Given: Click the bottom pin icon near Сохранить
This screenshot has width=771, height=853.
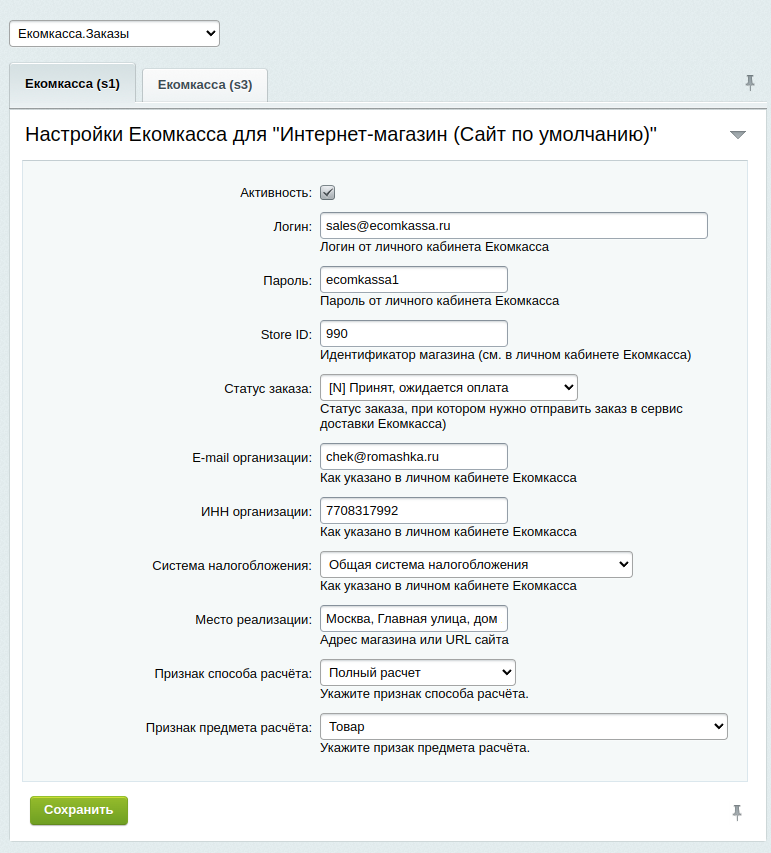Looking at the screenshot, I should [737, 812].
